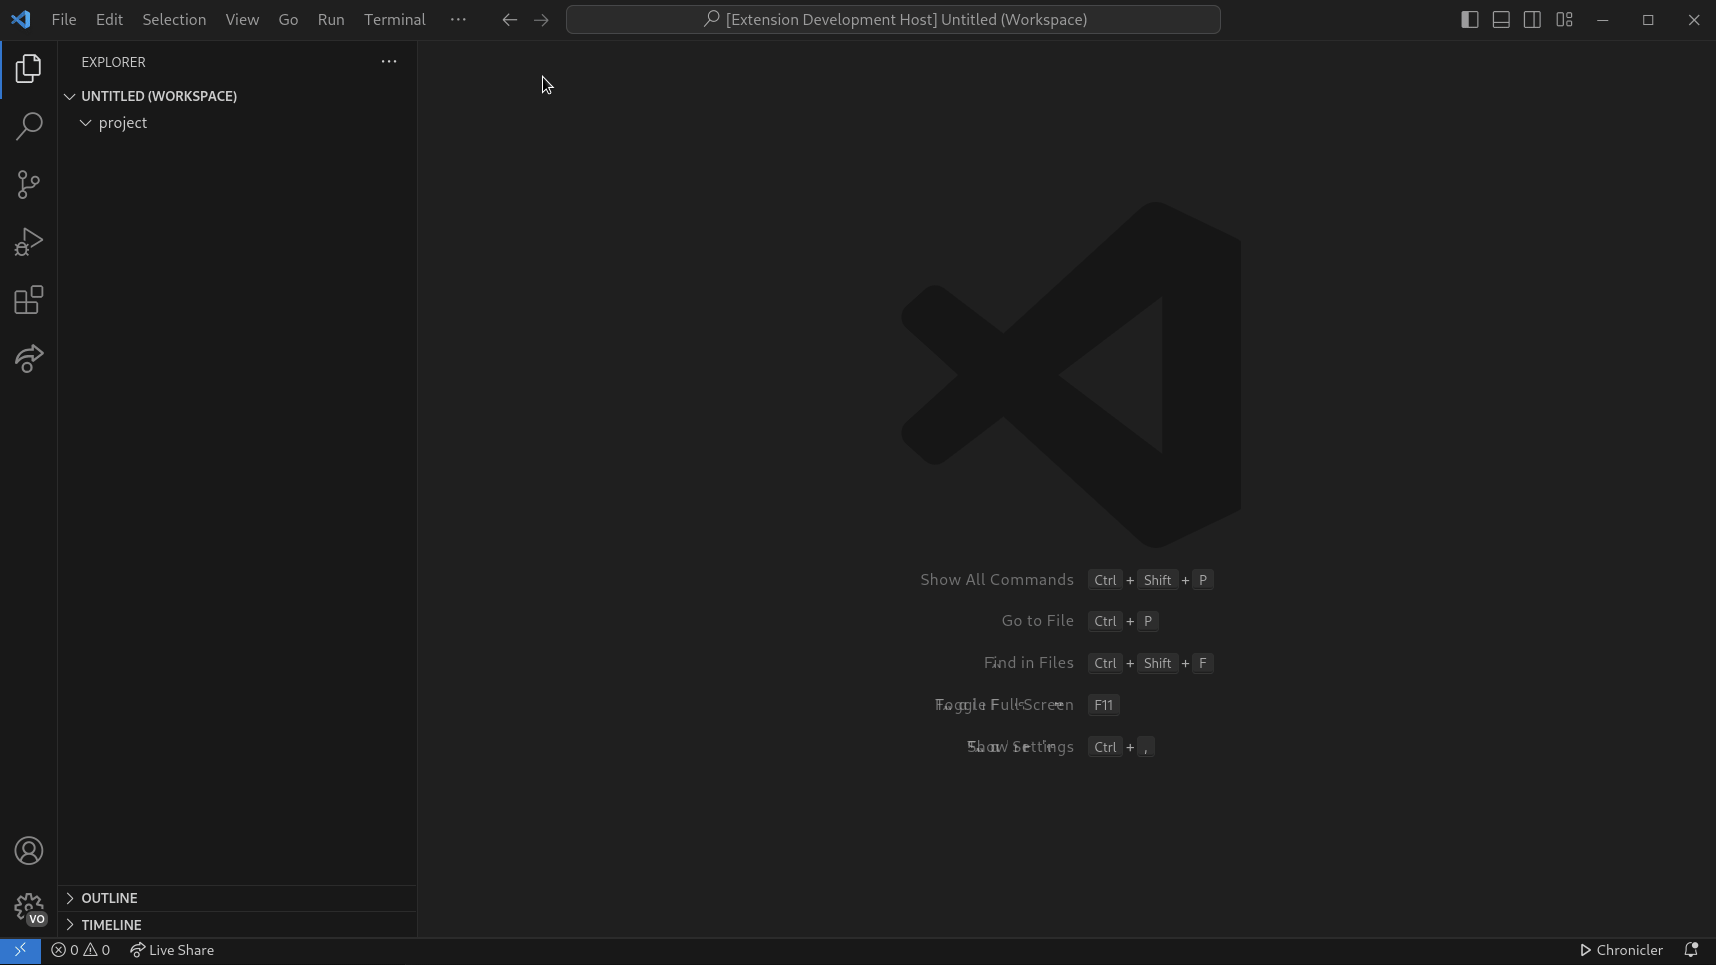Click the remote window indicator in status bar
The image size is (1716, 965).
tap(20, 950)
